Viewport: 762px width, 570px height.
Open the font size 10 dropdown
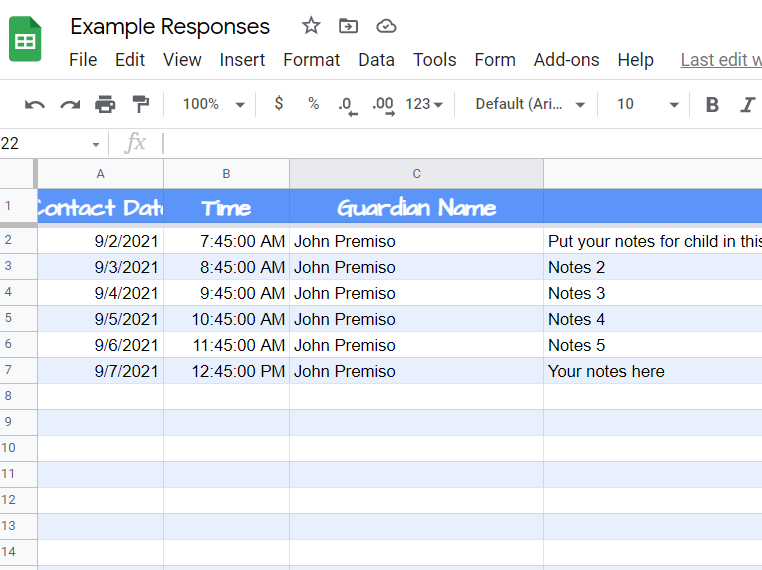click(x=647, y=104)
